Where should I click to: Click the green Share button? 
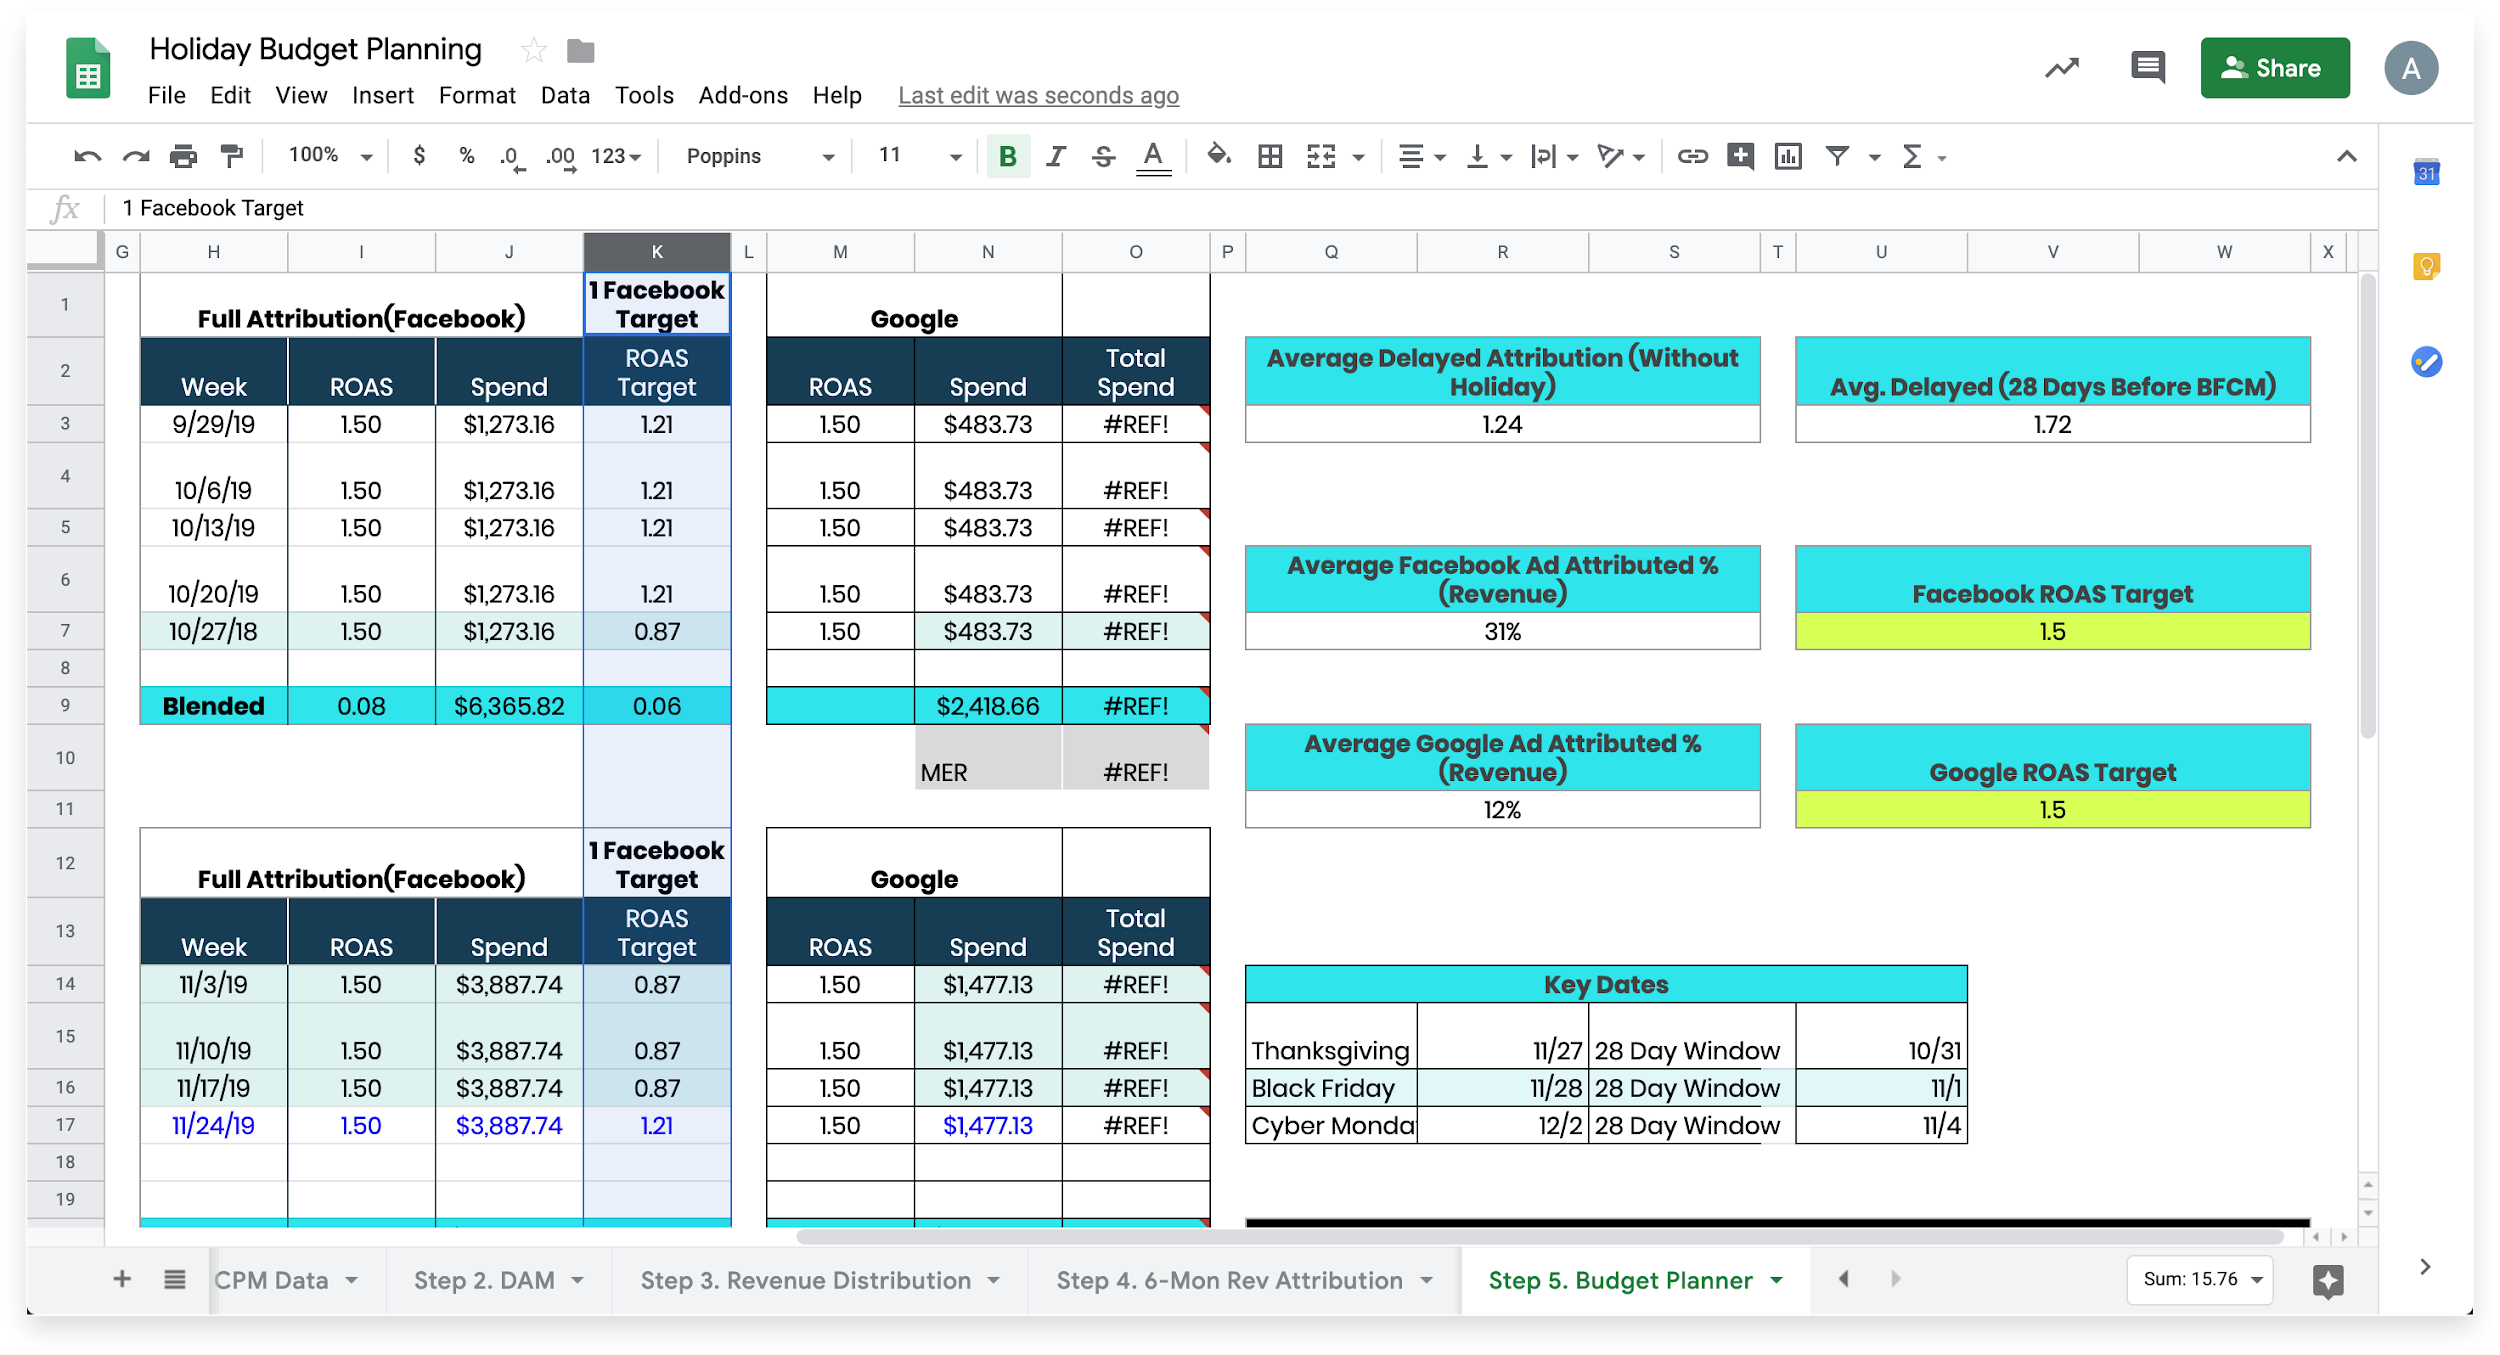(2275, 68)
